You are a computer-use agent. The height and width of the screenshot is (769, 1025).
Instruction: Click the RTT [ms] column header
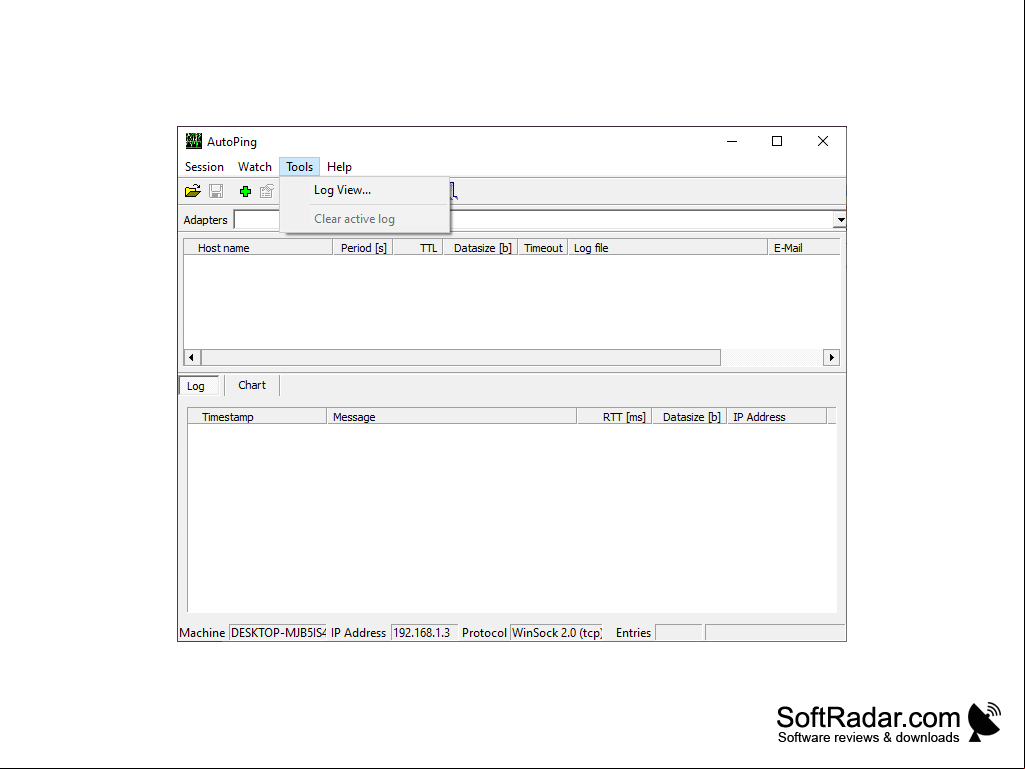[614, 417]
